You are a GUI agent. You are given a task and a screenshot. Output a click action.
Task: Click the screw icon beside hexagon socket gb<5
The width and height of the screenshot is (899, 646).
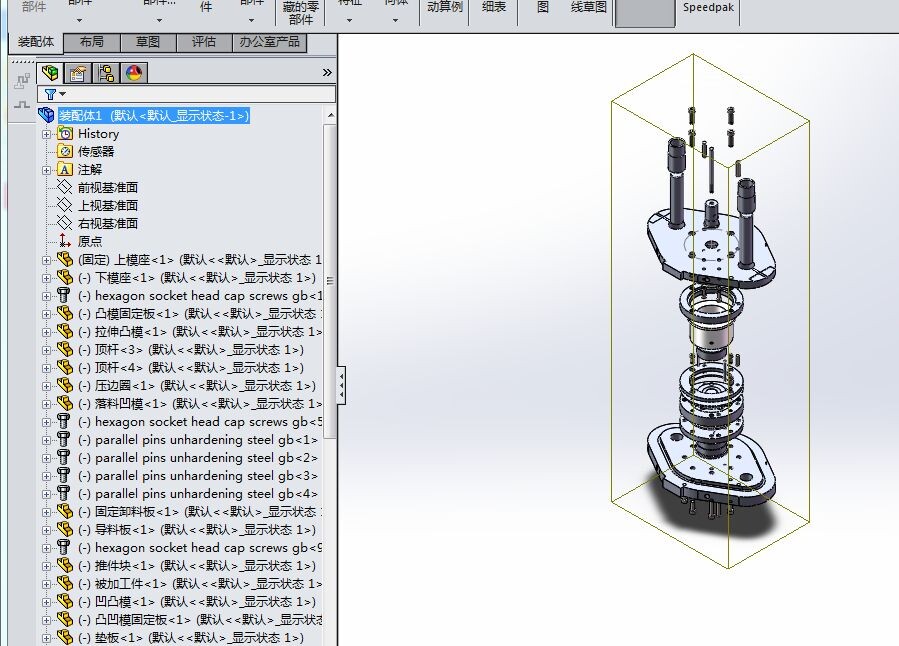64,422
